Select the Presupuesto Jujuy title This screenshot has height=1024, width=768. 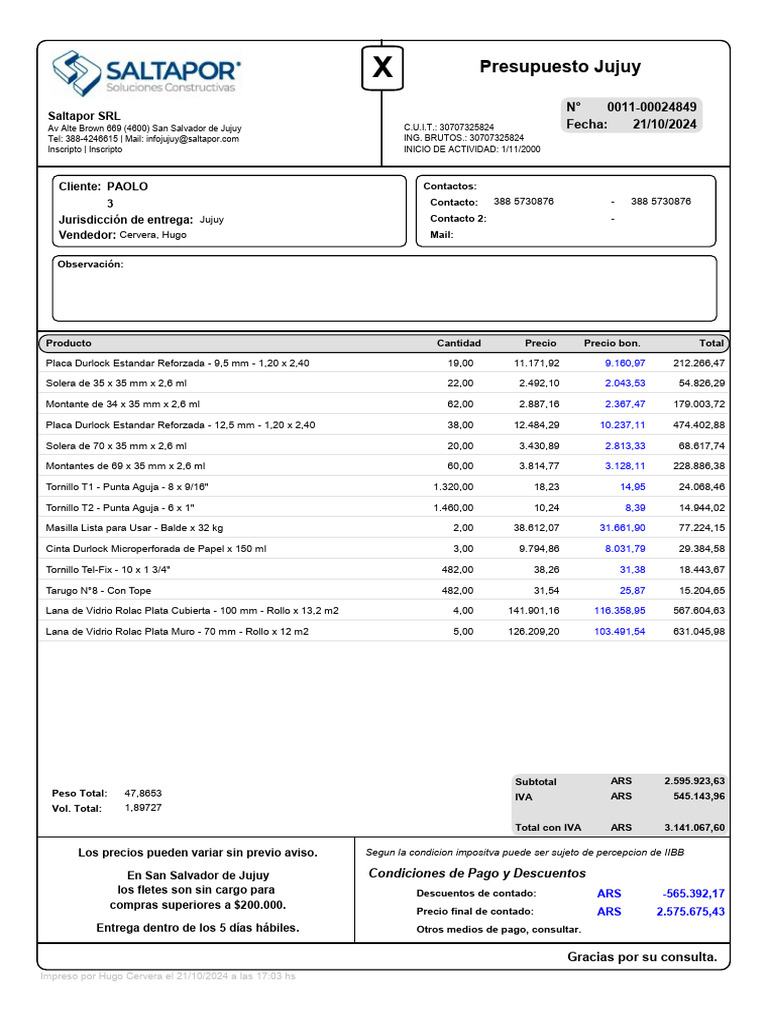click(x=560, y=67)
